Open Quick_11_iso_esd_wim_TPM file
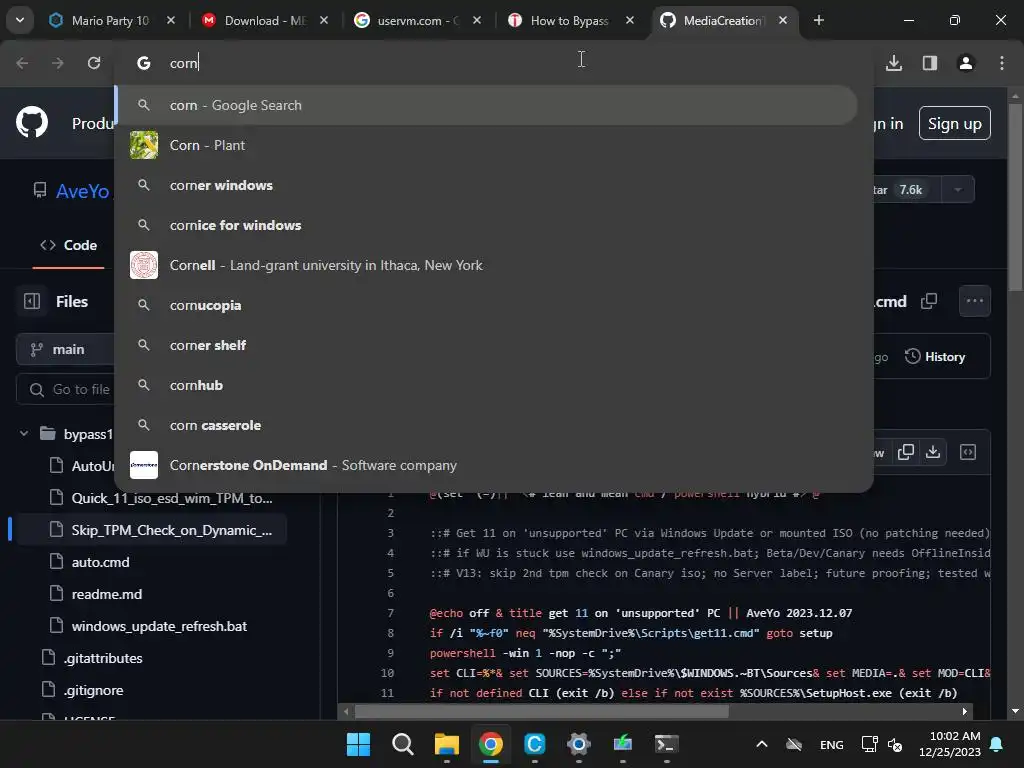1024x768 pixels. pyautogui.click(x=172, y=498)
